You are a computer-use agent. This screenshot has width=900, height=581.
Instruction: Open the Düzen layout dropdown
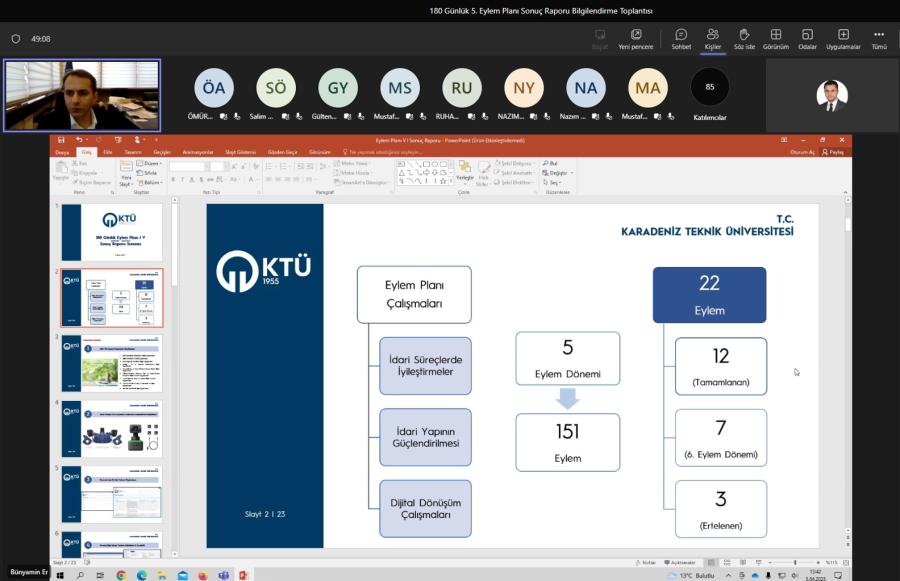pyautogui.click(x=149, y=164)
